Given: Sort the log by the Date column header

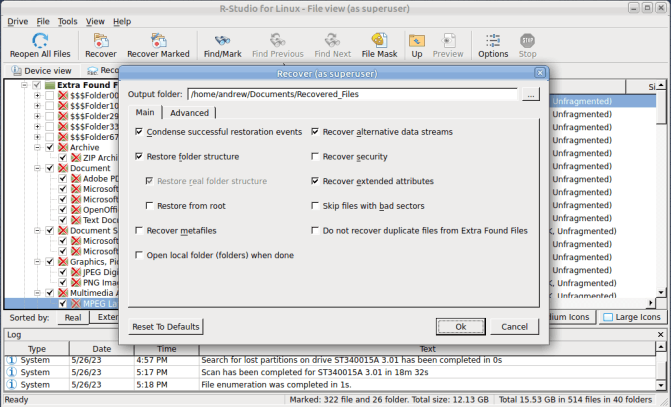Looking at the screenshot, I should click(102, 349).
